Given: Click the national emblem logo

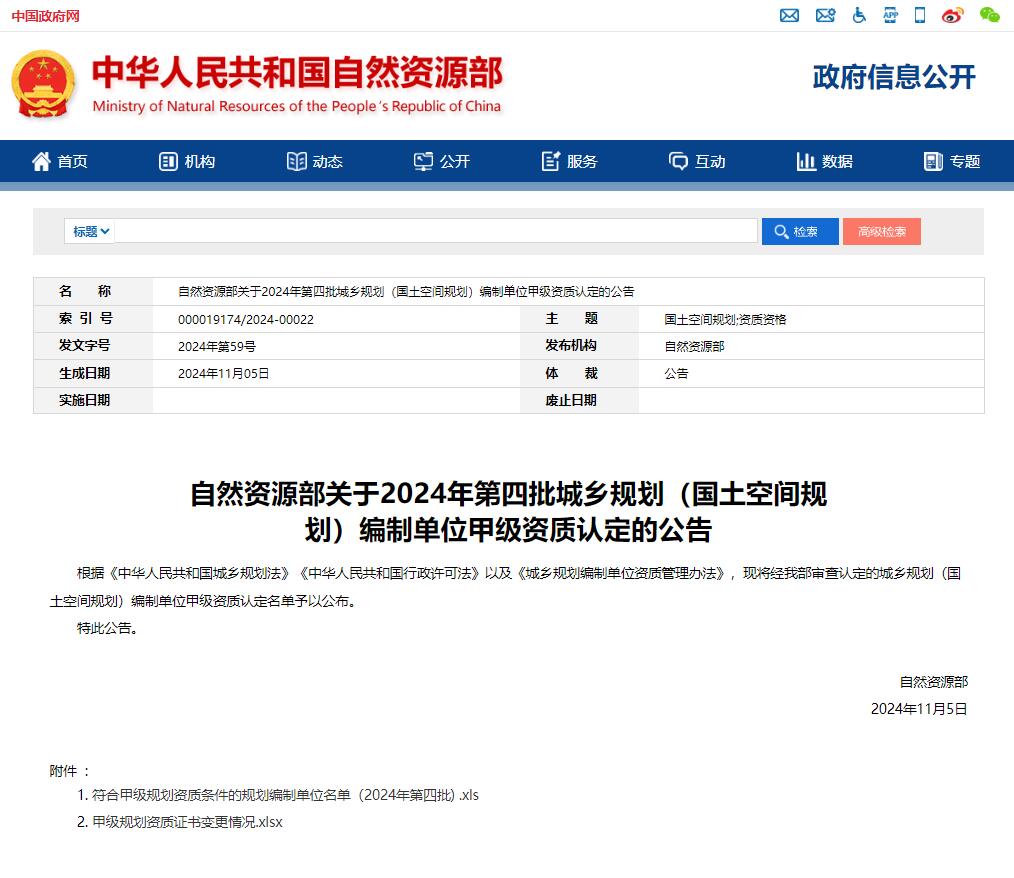Looking at the screenshot, I should click(x=43, y=85).
